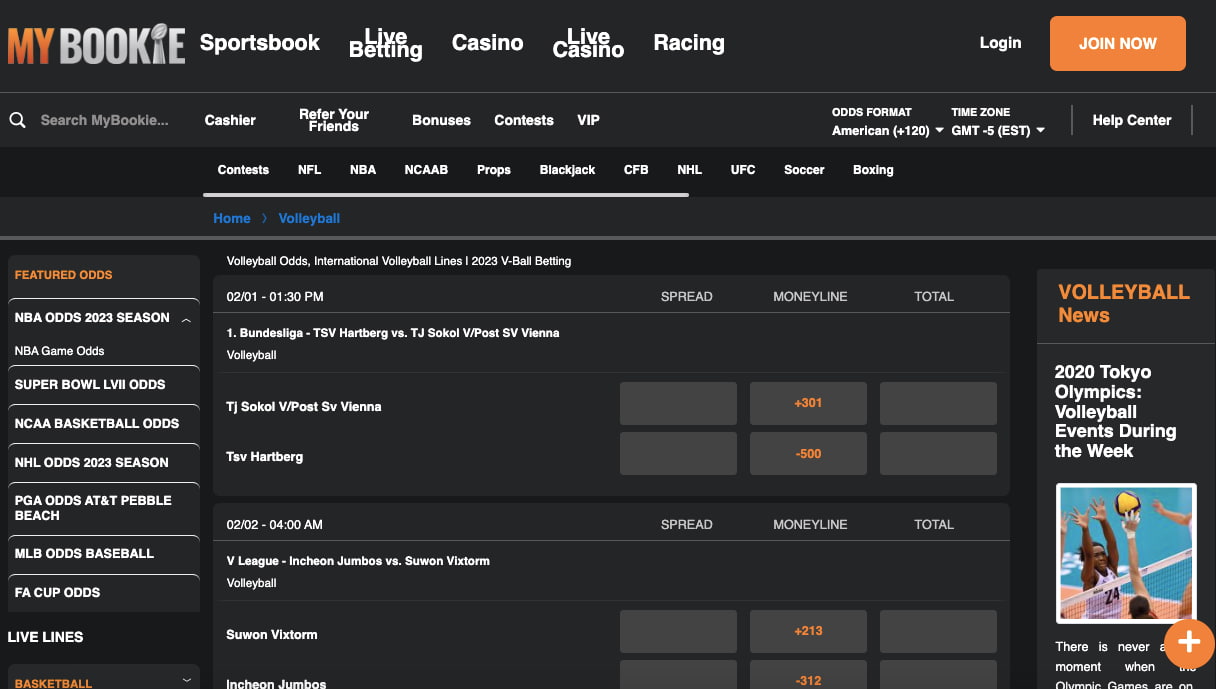This screenshot has height=689, width=1216.
Task: Click the JOIN NOW button
Action: tap(1118, 44)
